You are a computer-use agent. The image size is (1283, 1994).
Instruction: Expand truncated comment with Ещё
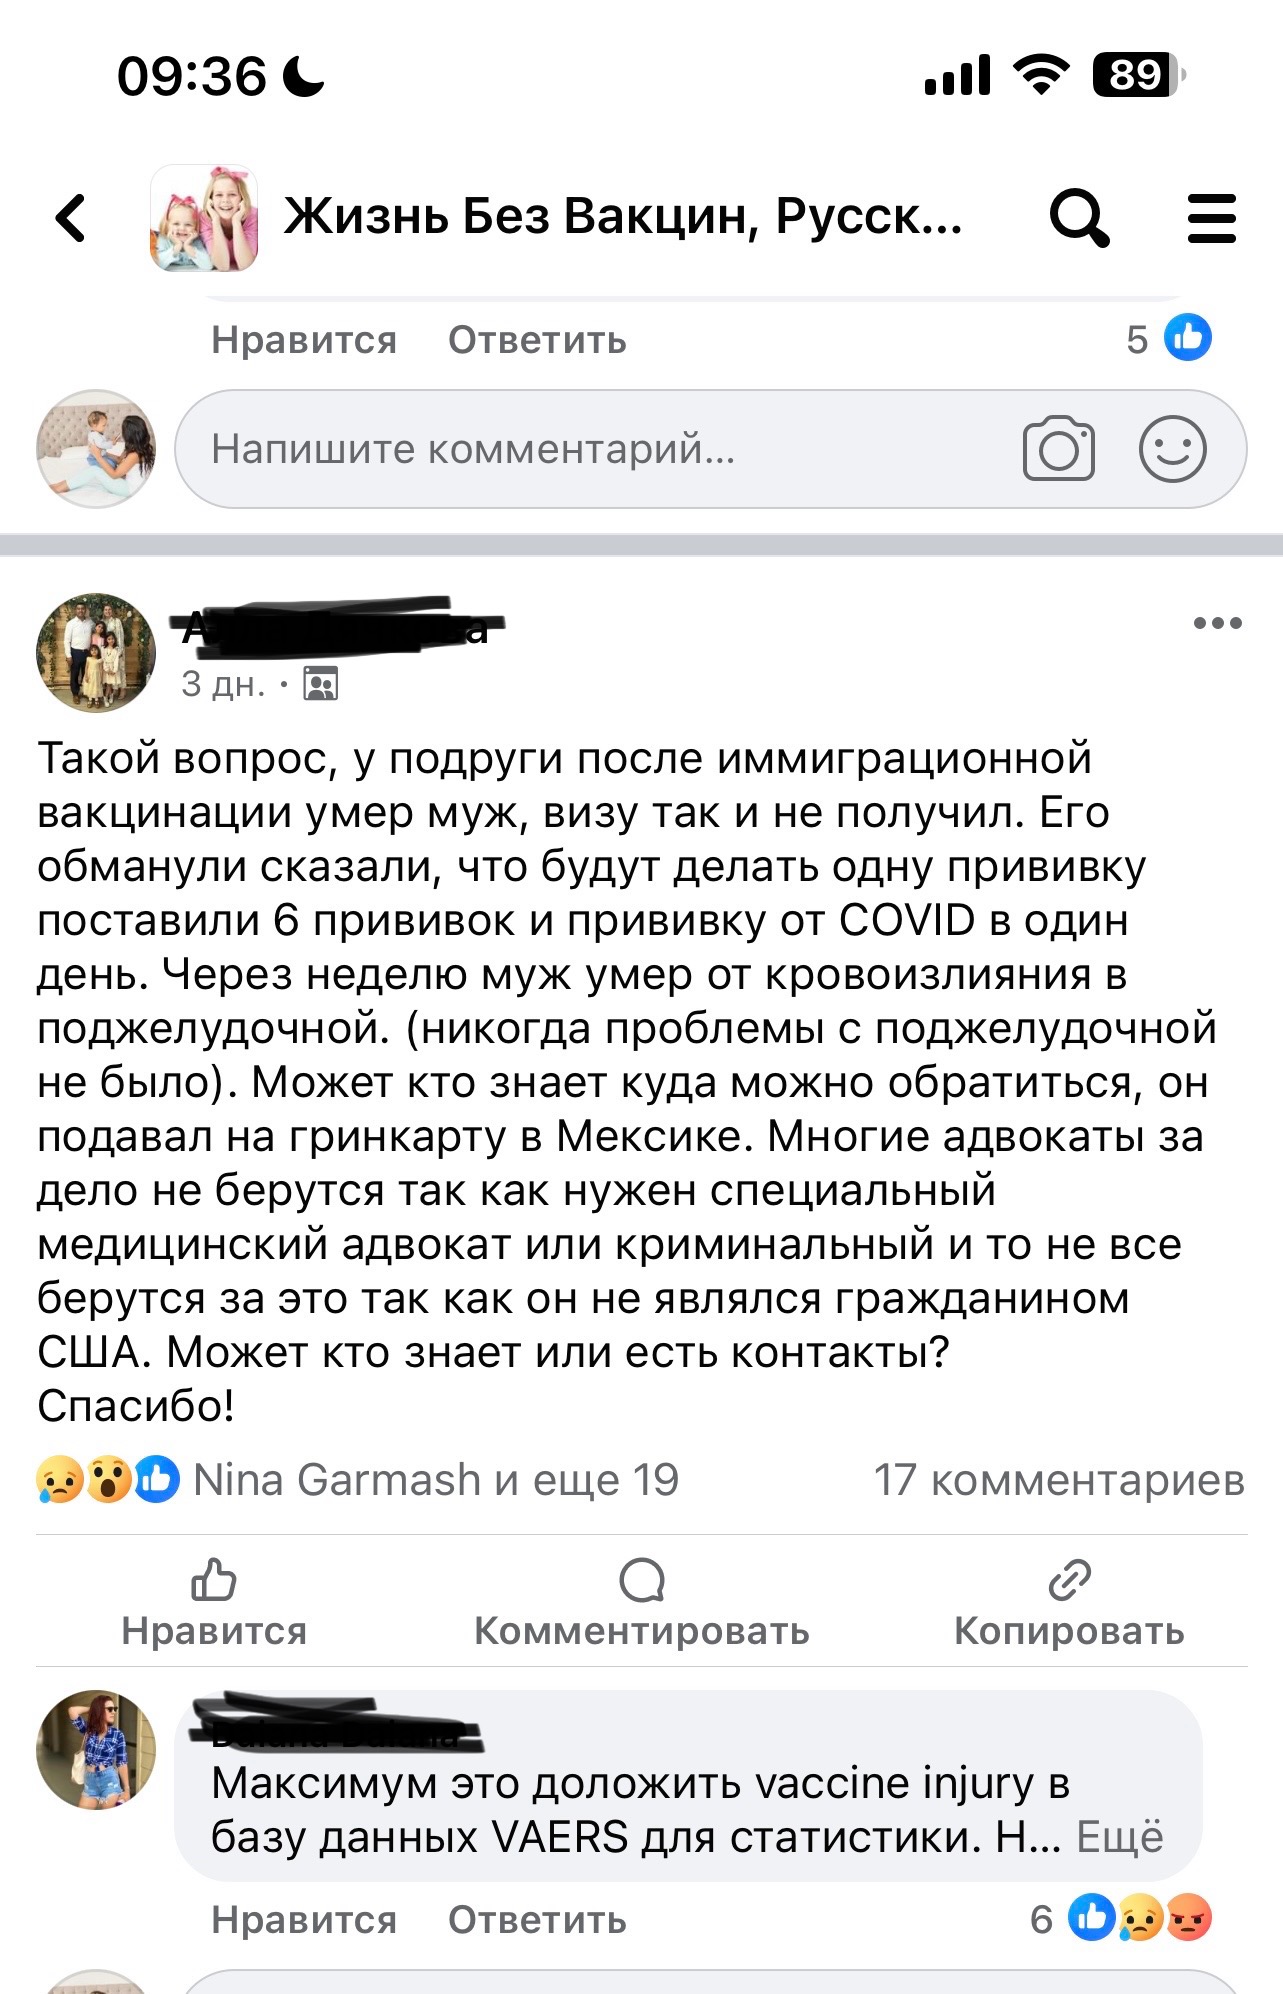(x=1120, y=1837)
